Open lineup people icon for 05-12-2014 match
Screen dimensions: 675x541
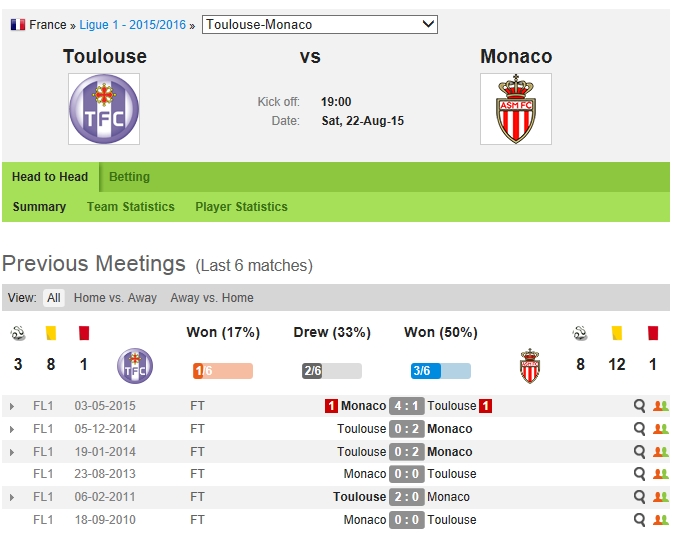(660, 429)
